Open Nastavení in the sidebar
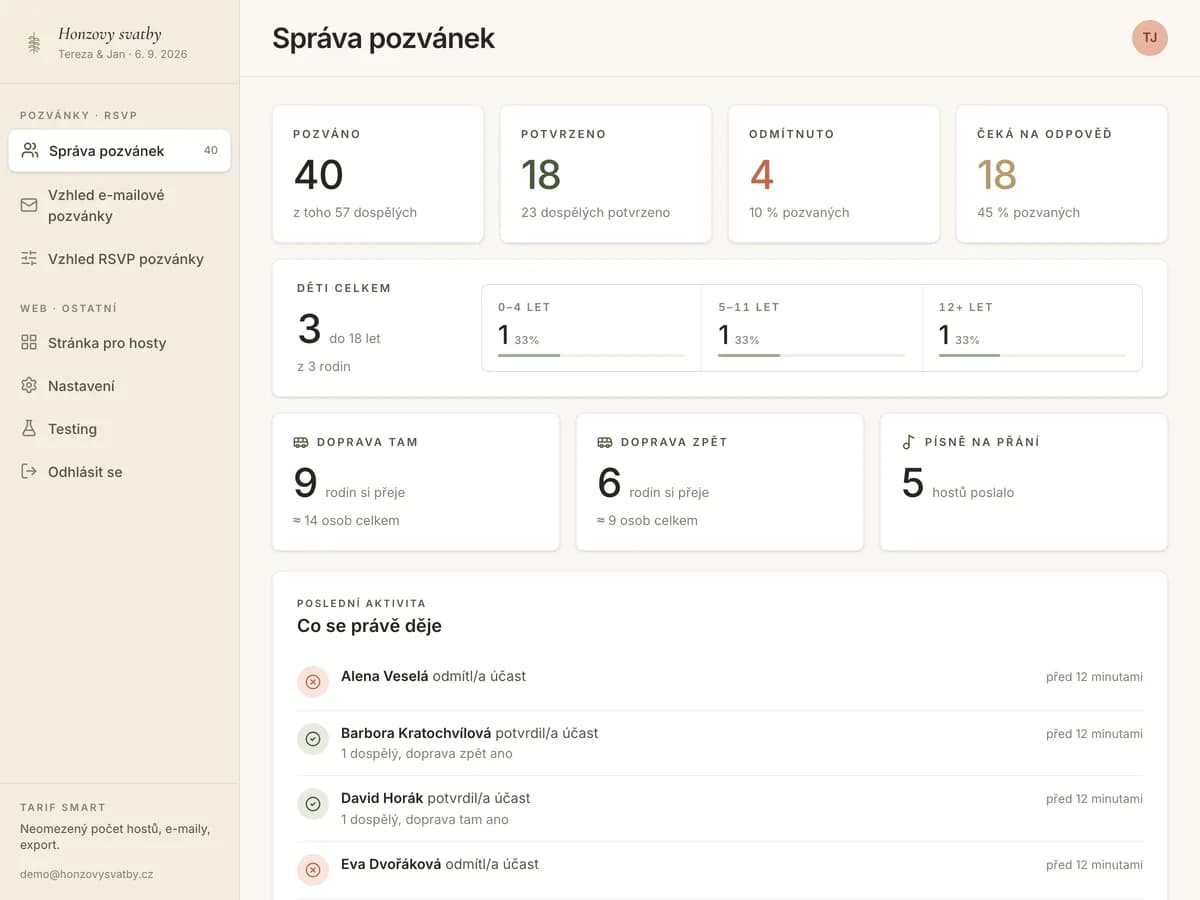1200x900 pixels. (119, 386)
